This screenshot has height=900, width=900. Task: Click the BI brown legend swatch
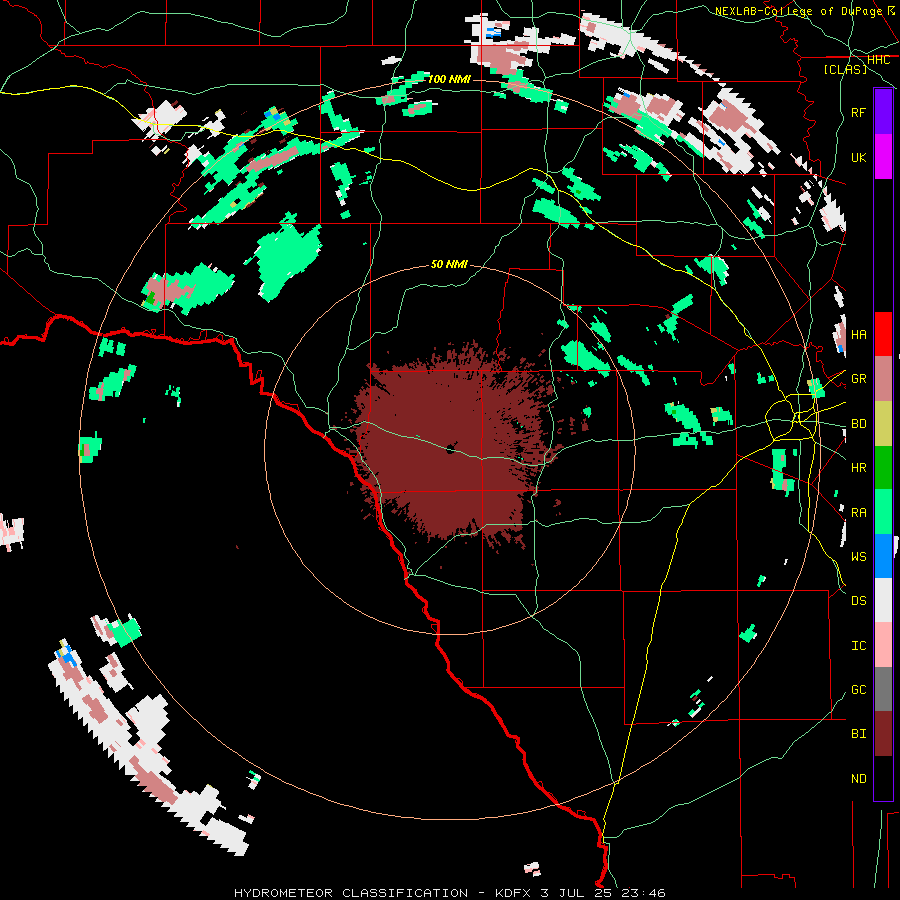pyautogui.click(x=883, y=734)
